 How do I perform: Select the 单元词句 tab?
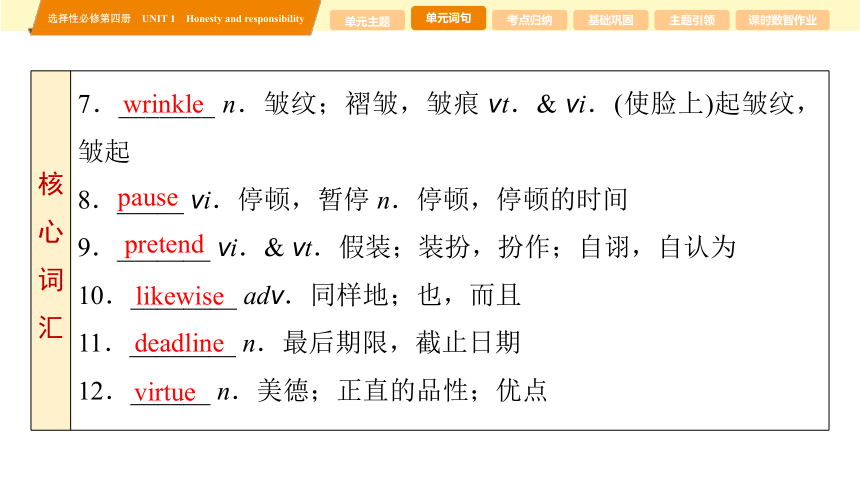coord(448,18)
